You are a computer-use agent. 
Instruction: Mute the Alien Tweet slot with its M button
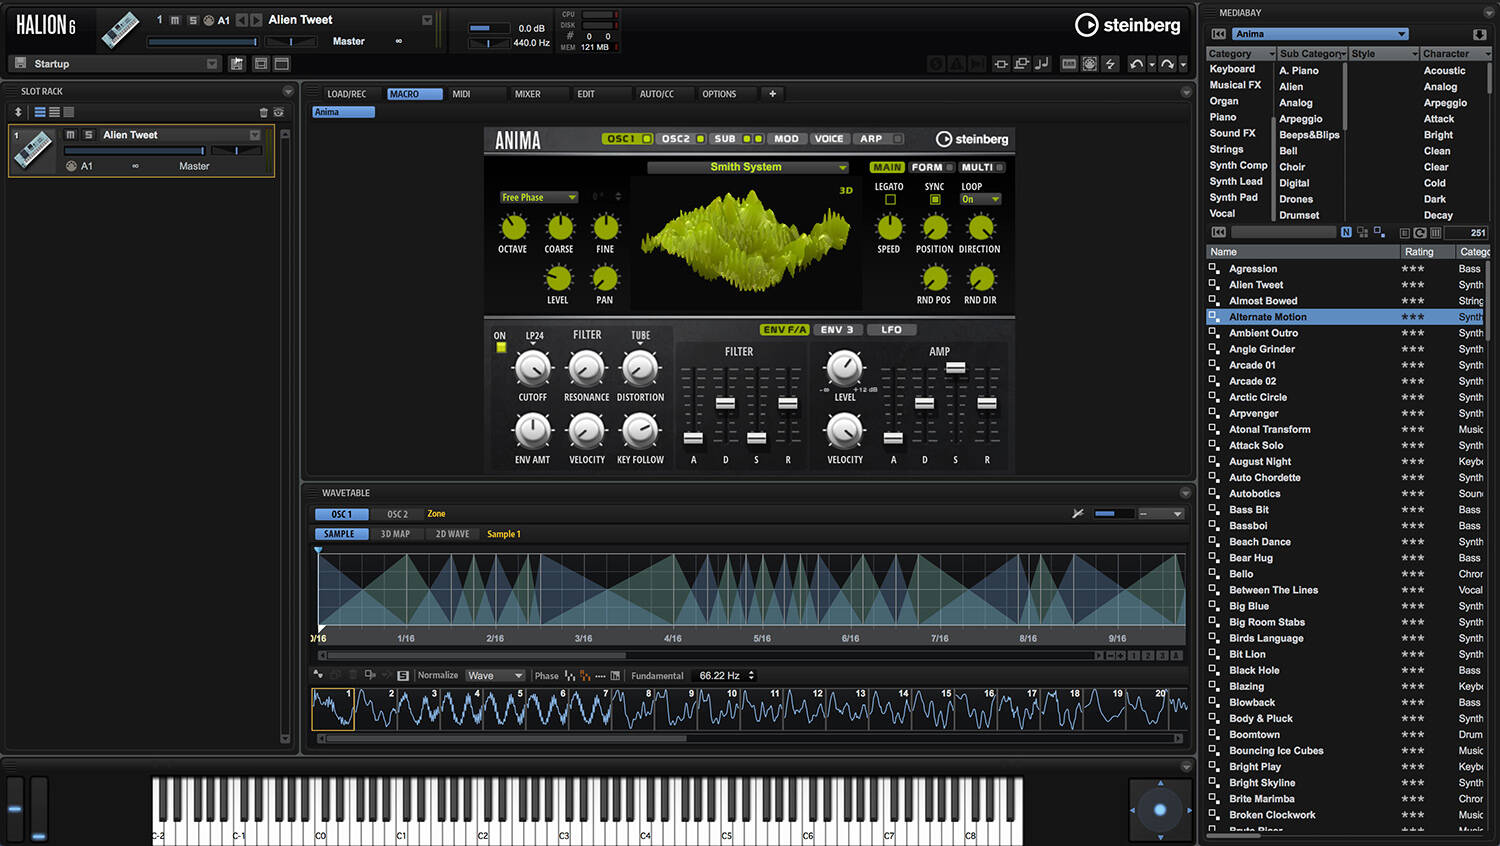[x=70, y=134]
